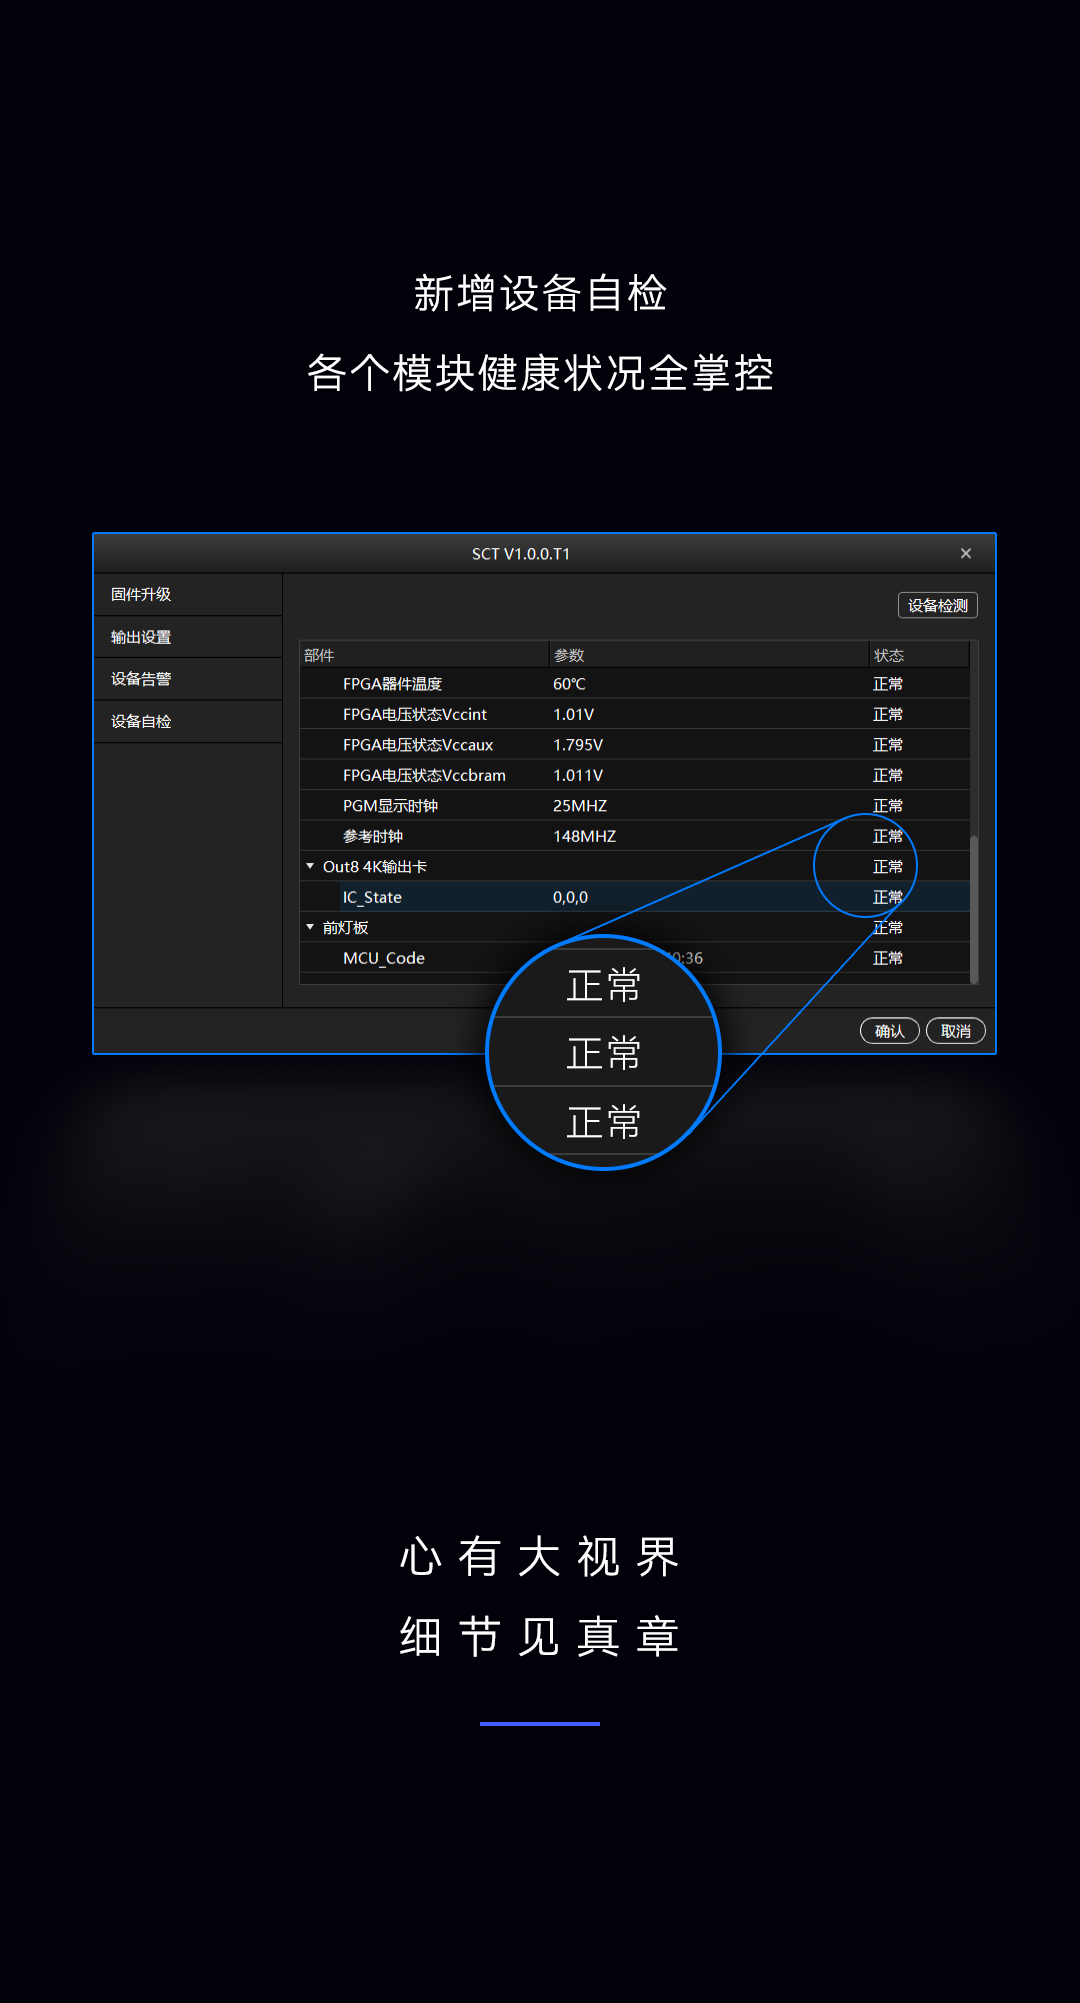Select the IC_State row
Viewport: 1080px width, 2003px height.
tap(372, 897)
